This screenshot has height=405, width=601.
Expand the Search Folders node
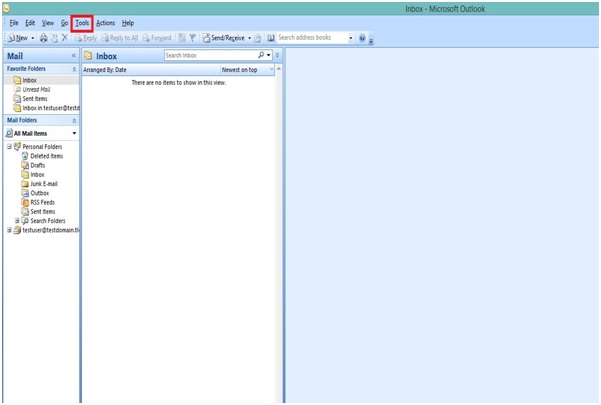17,221
